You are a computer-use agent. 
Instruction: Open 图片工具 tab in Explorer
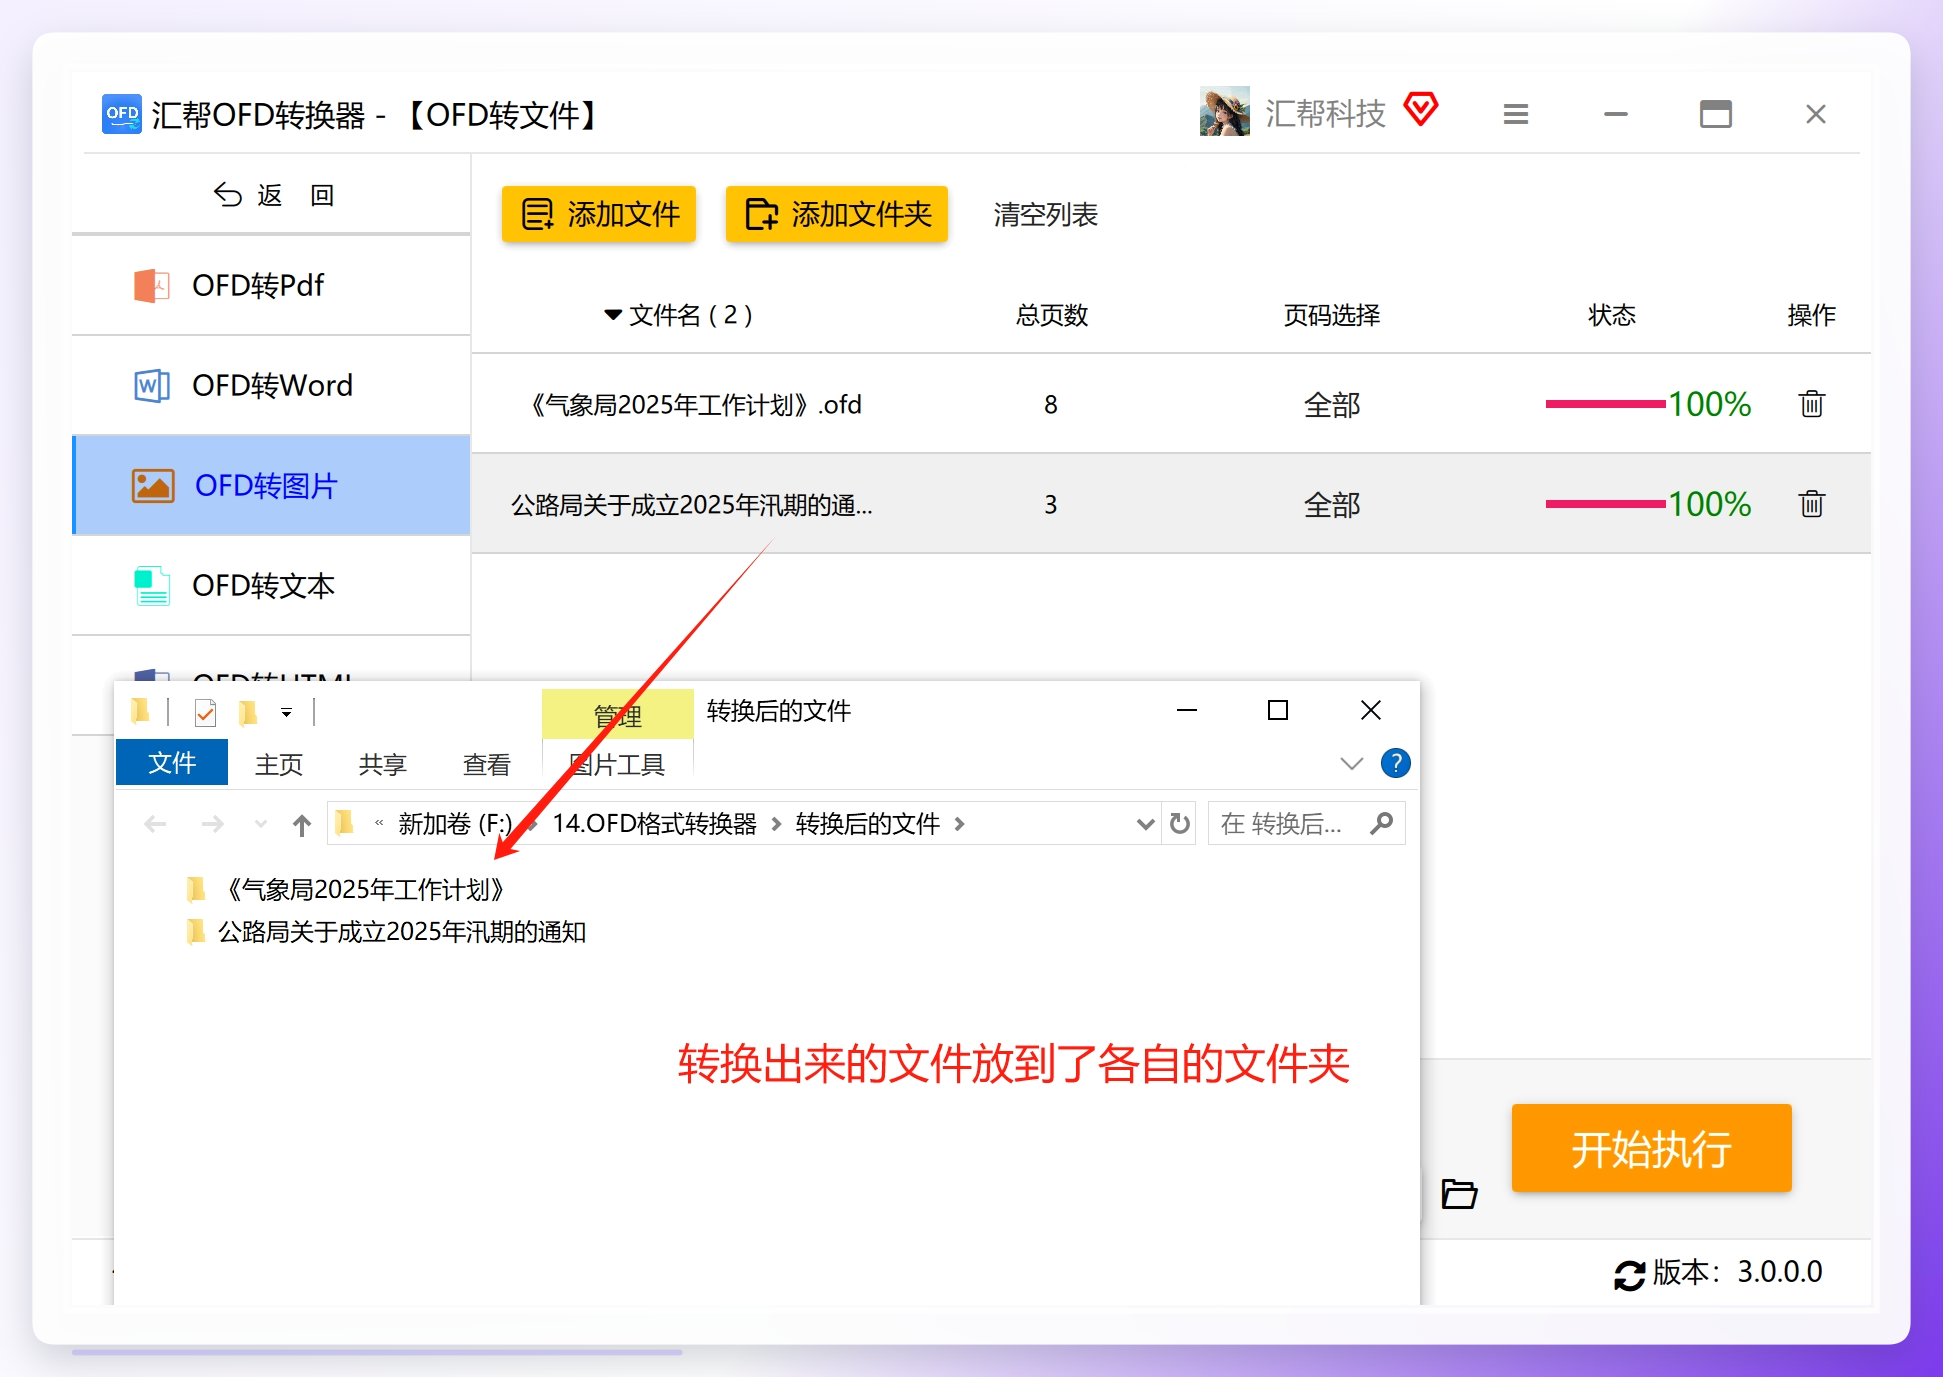click(618, 764)
